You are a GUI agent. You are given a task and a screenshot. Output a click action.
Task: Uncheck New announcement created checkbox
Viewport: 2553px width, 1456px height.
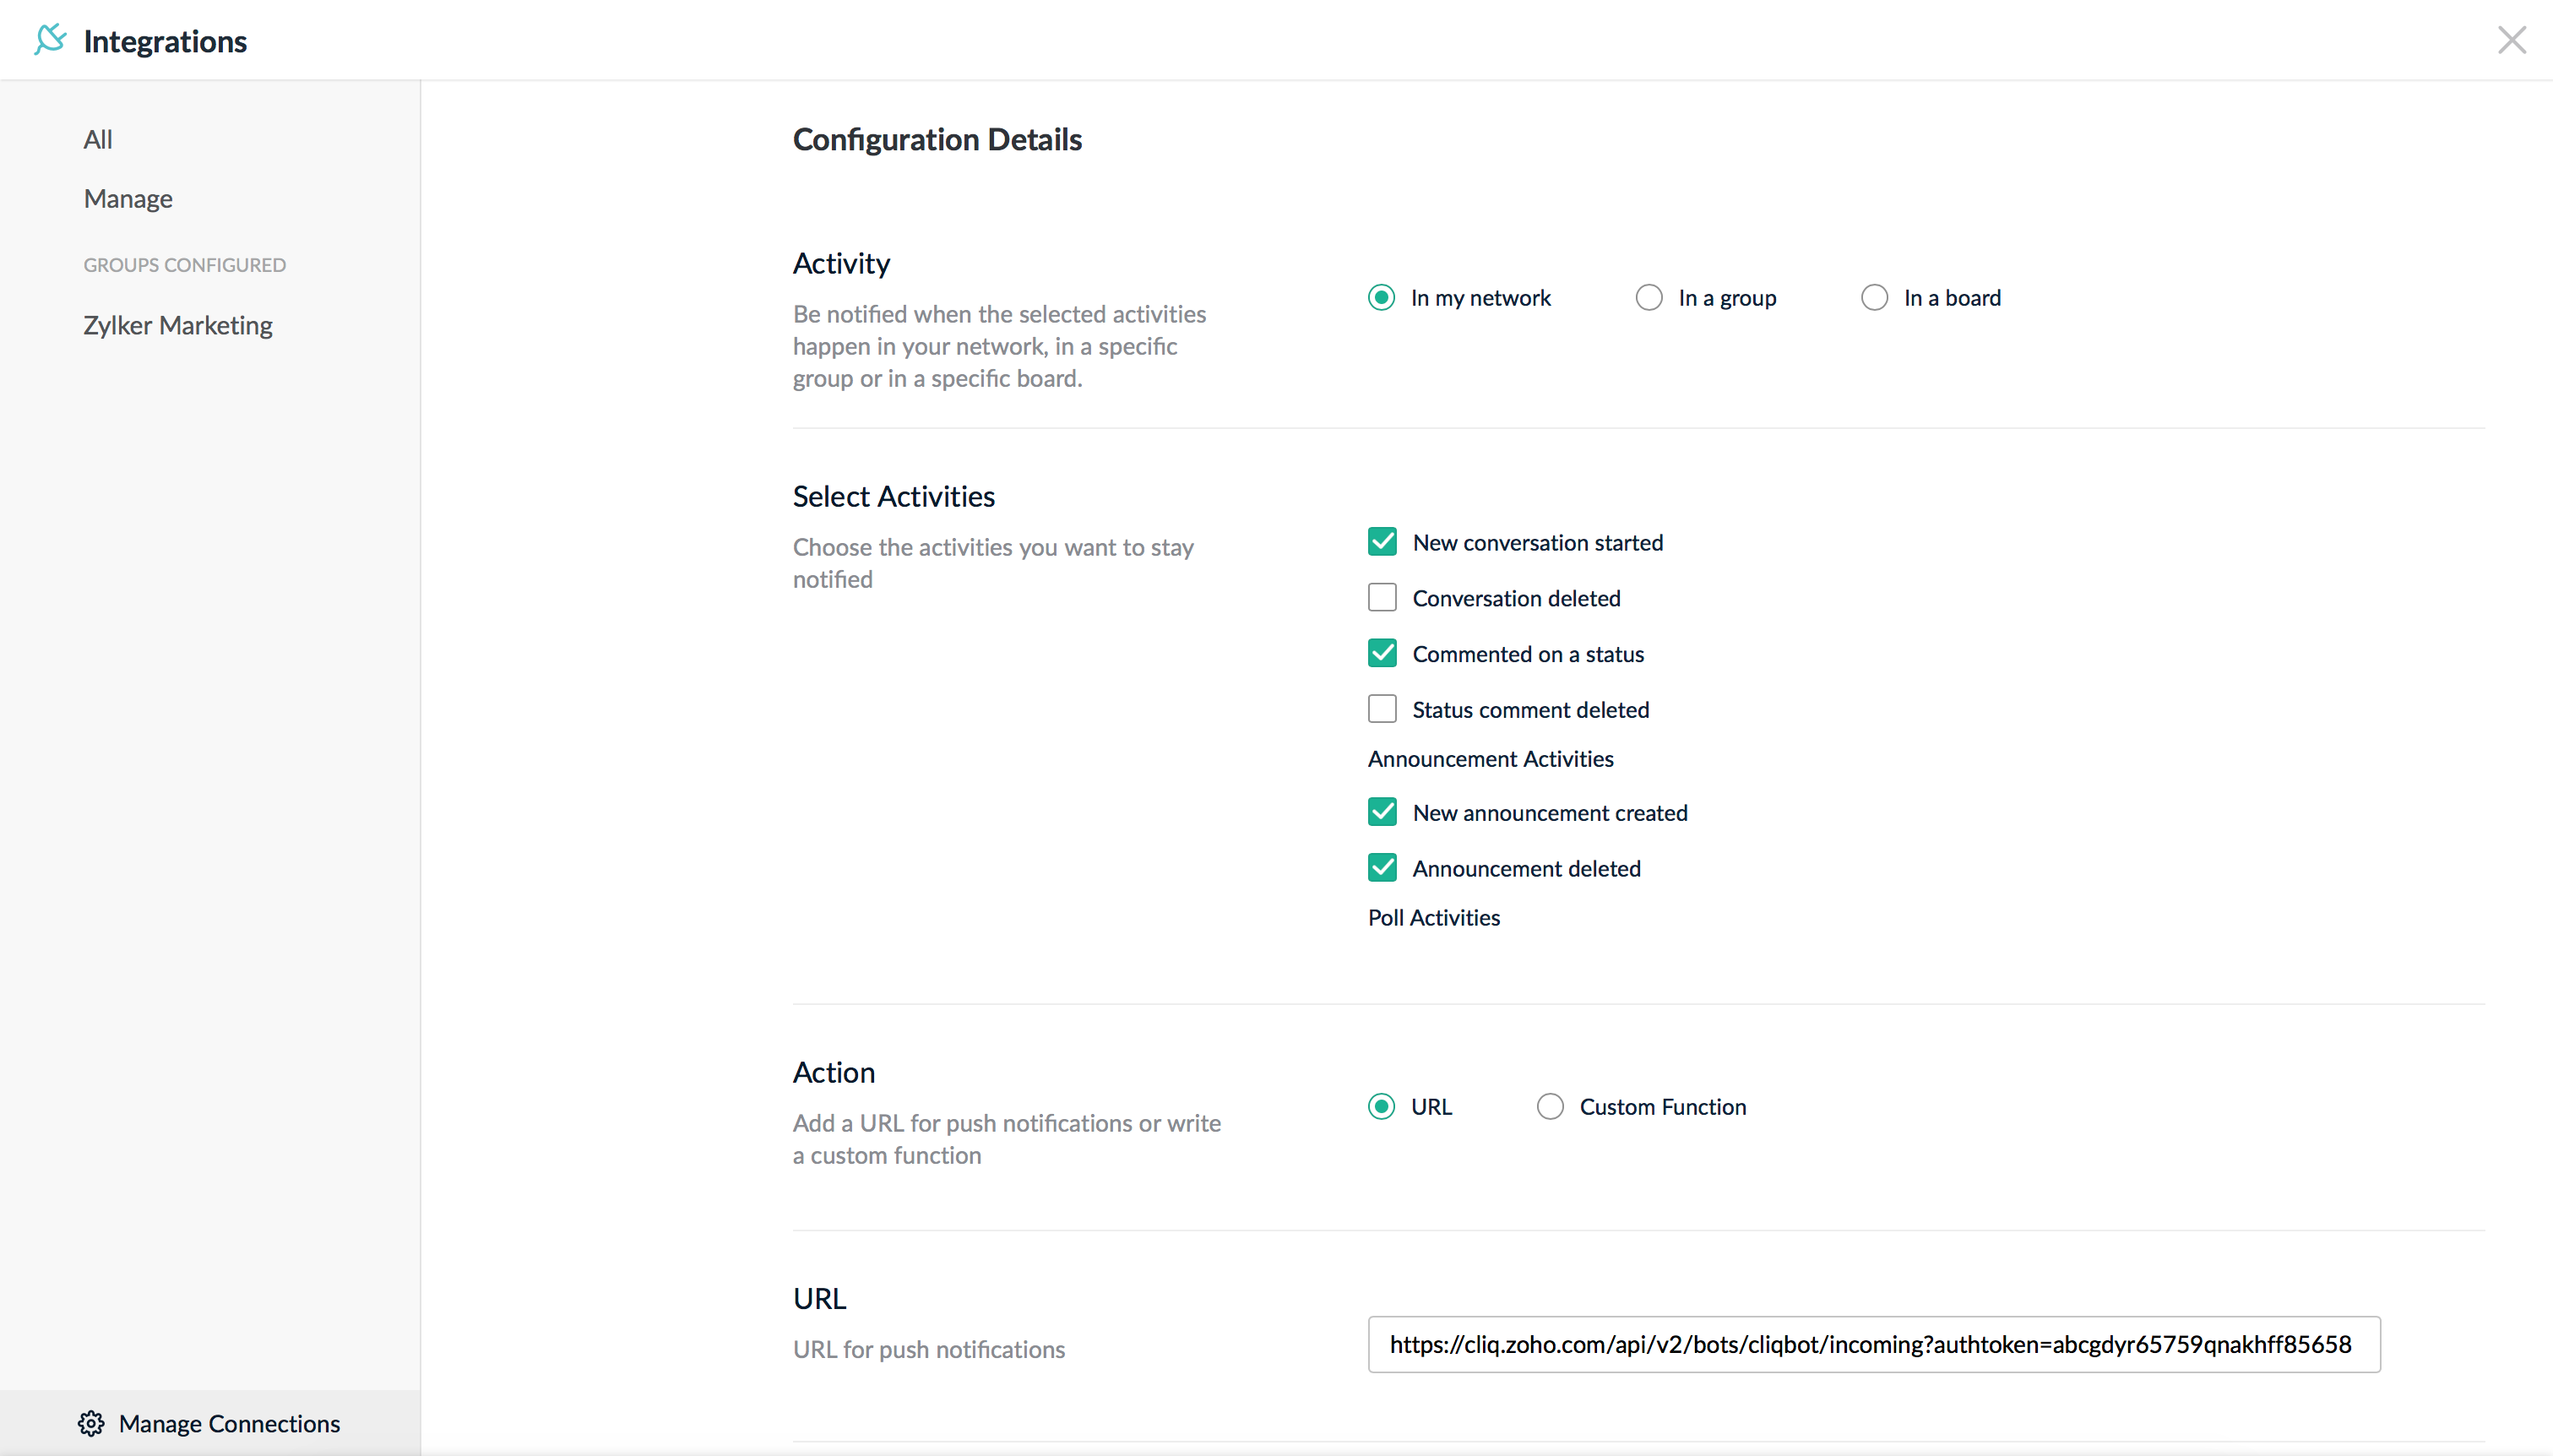[x=1382, y=812]
